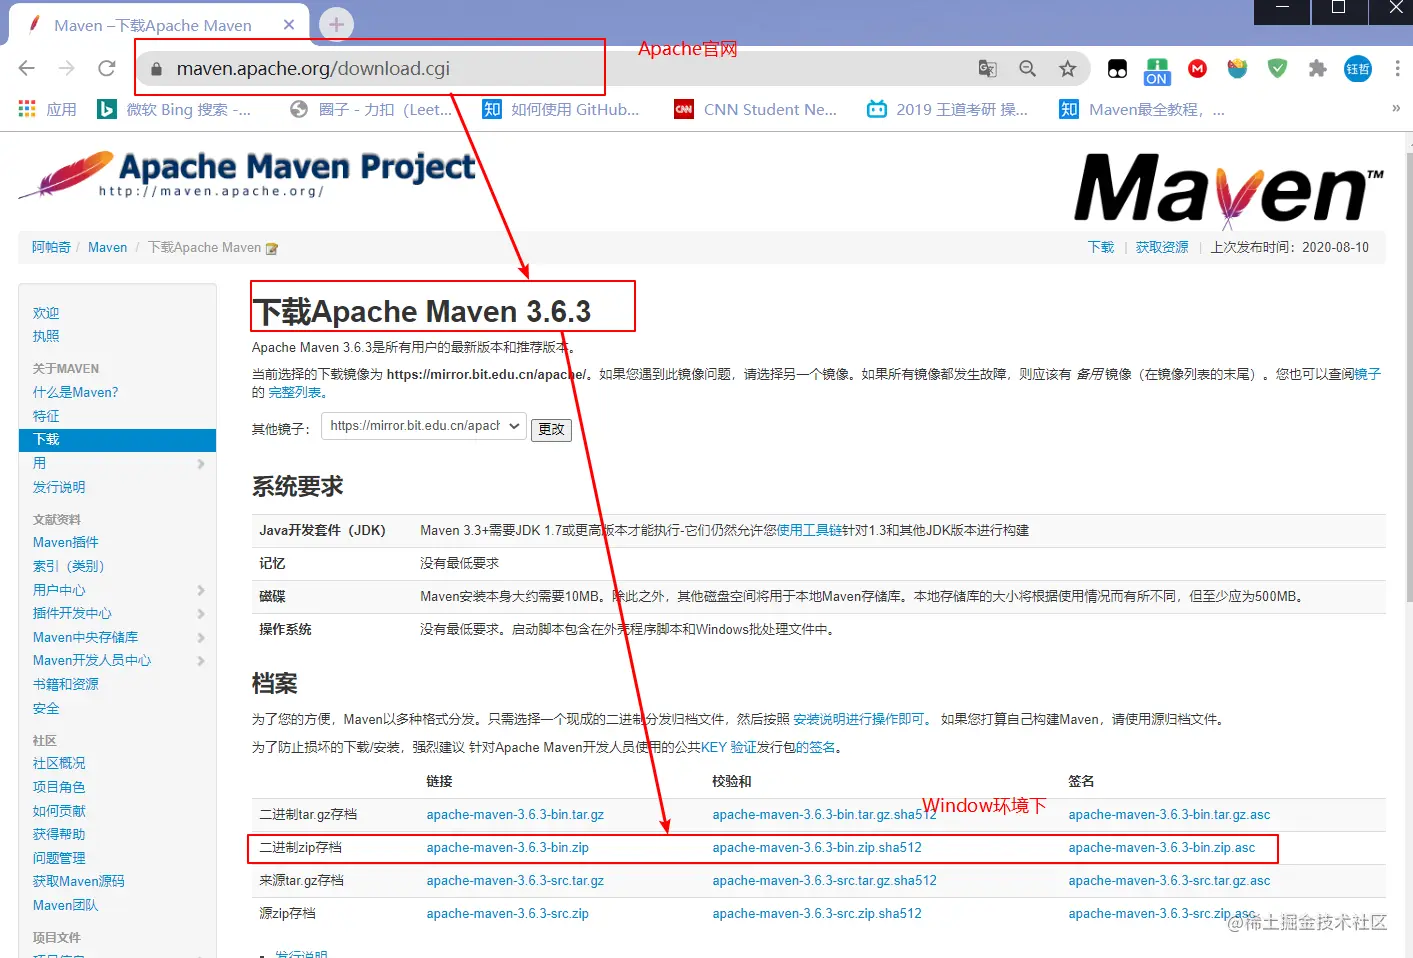Select 发行说明 in the sidebar
This screenshot has width=1413, height=958.
click(x=59, y=487)
